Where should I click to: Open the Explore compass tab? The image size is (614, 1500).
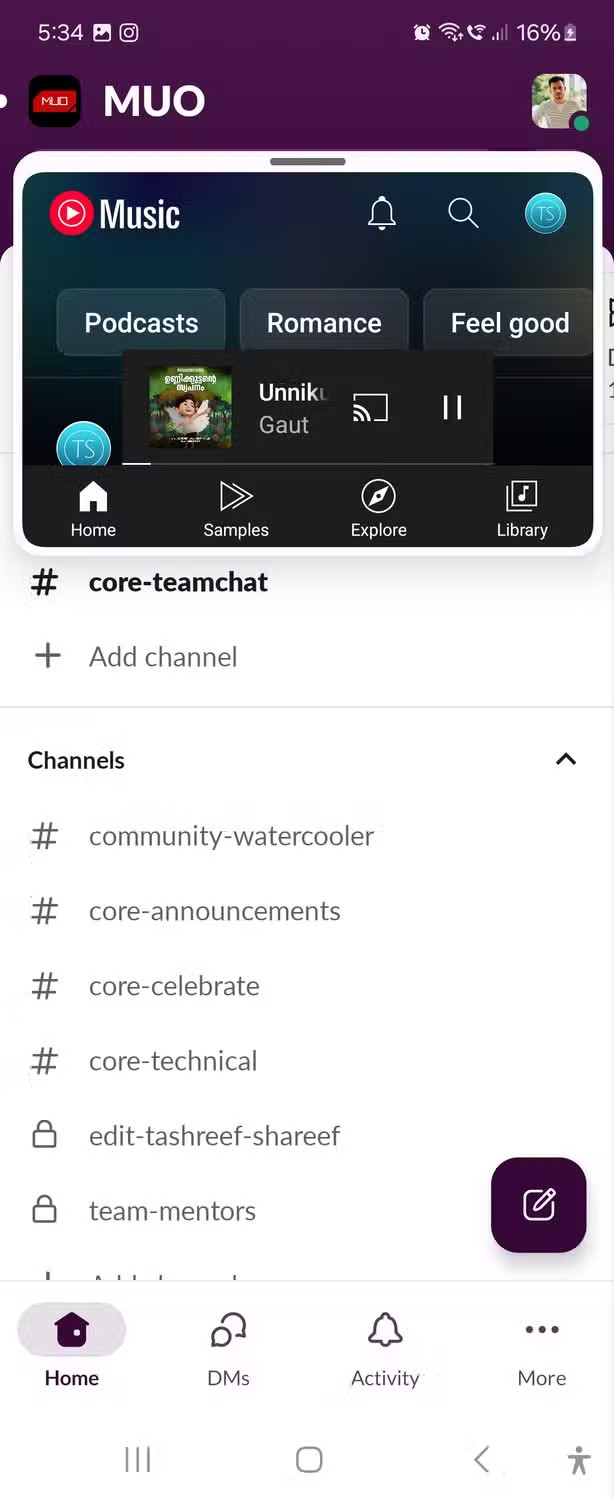tap(378, 508)
